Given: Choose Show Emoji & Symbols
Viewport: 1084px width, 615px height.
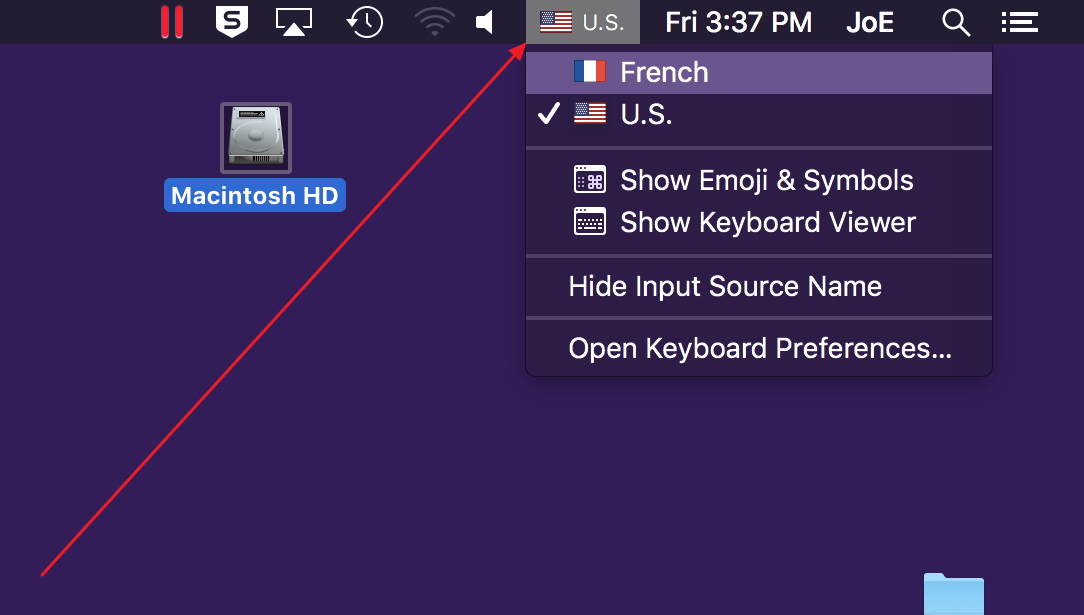Looking at the screenshot, I should pos(766,180).
